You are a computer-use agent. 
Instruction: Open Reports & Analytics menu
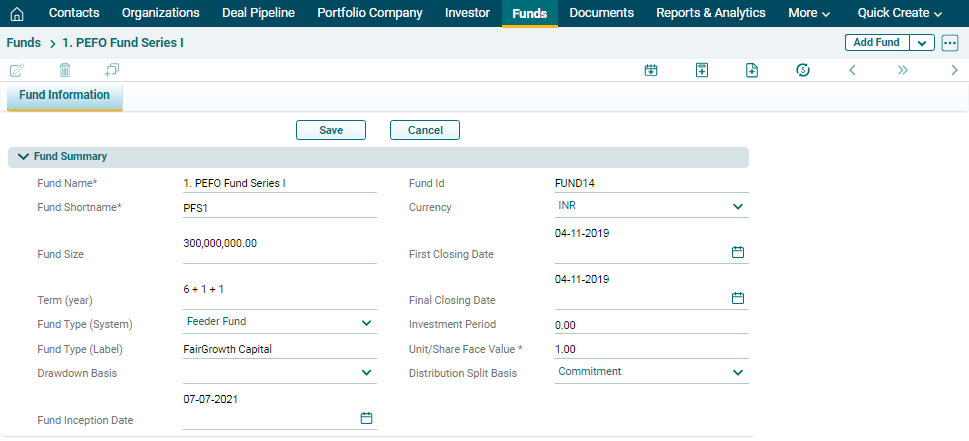(710, 13)
